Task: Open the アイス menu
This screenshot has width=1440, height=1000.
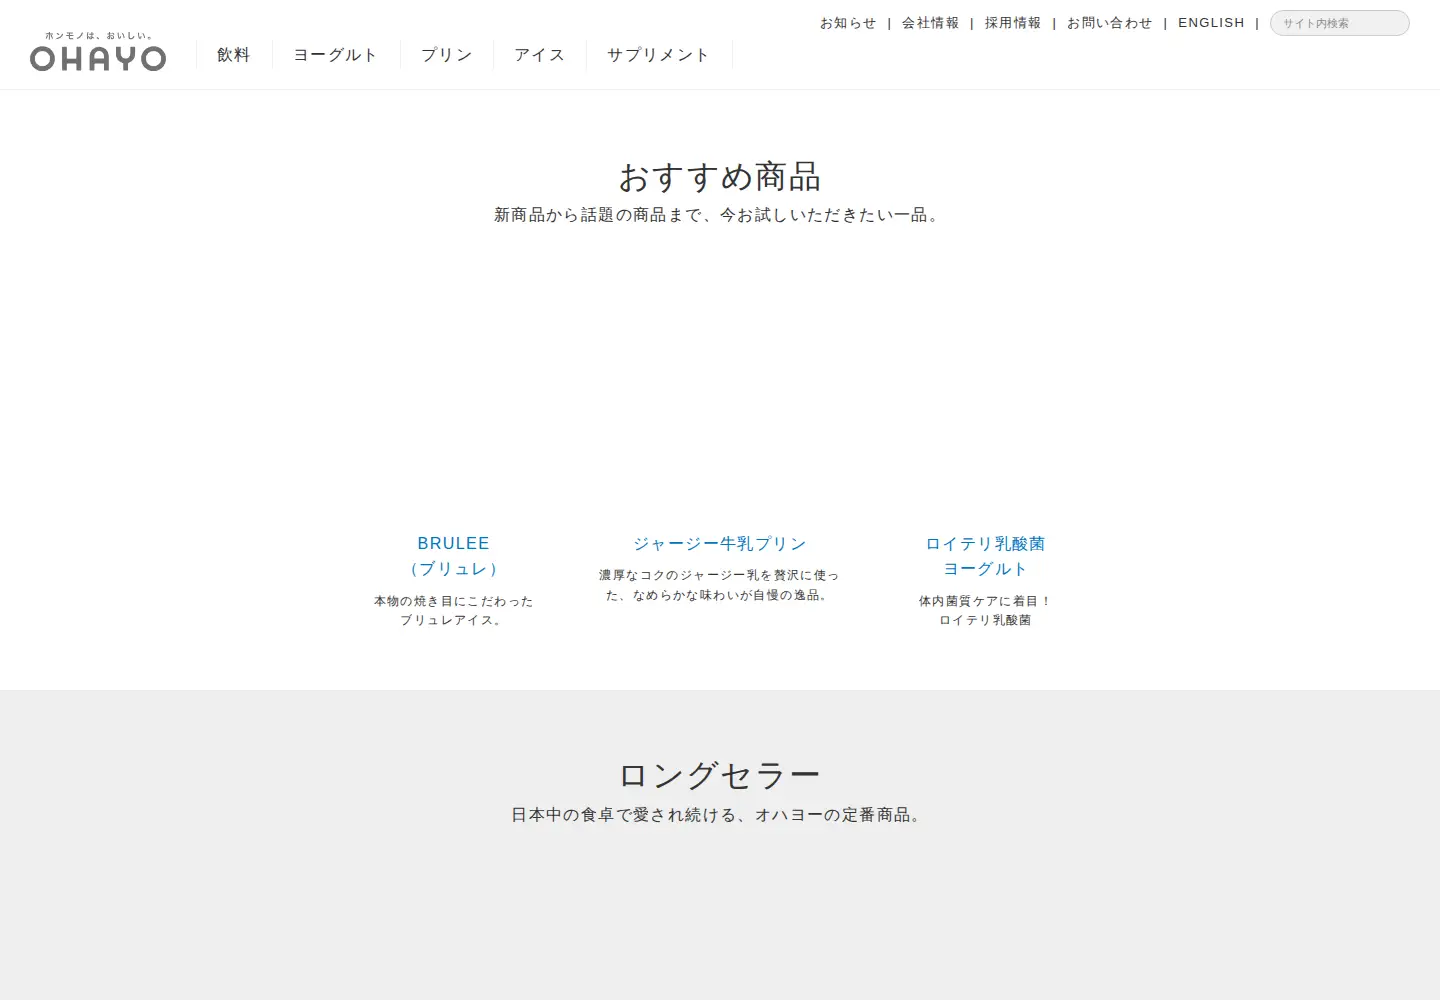Action: pyautogui.click(x=540, y=55)
